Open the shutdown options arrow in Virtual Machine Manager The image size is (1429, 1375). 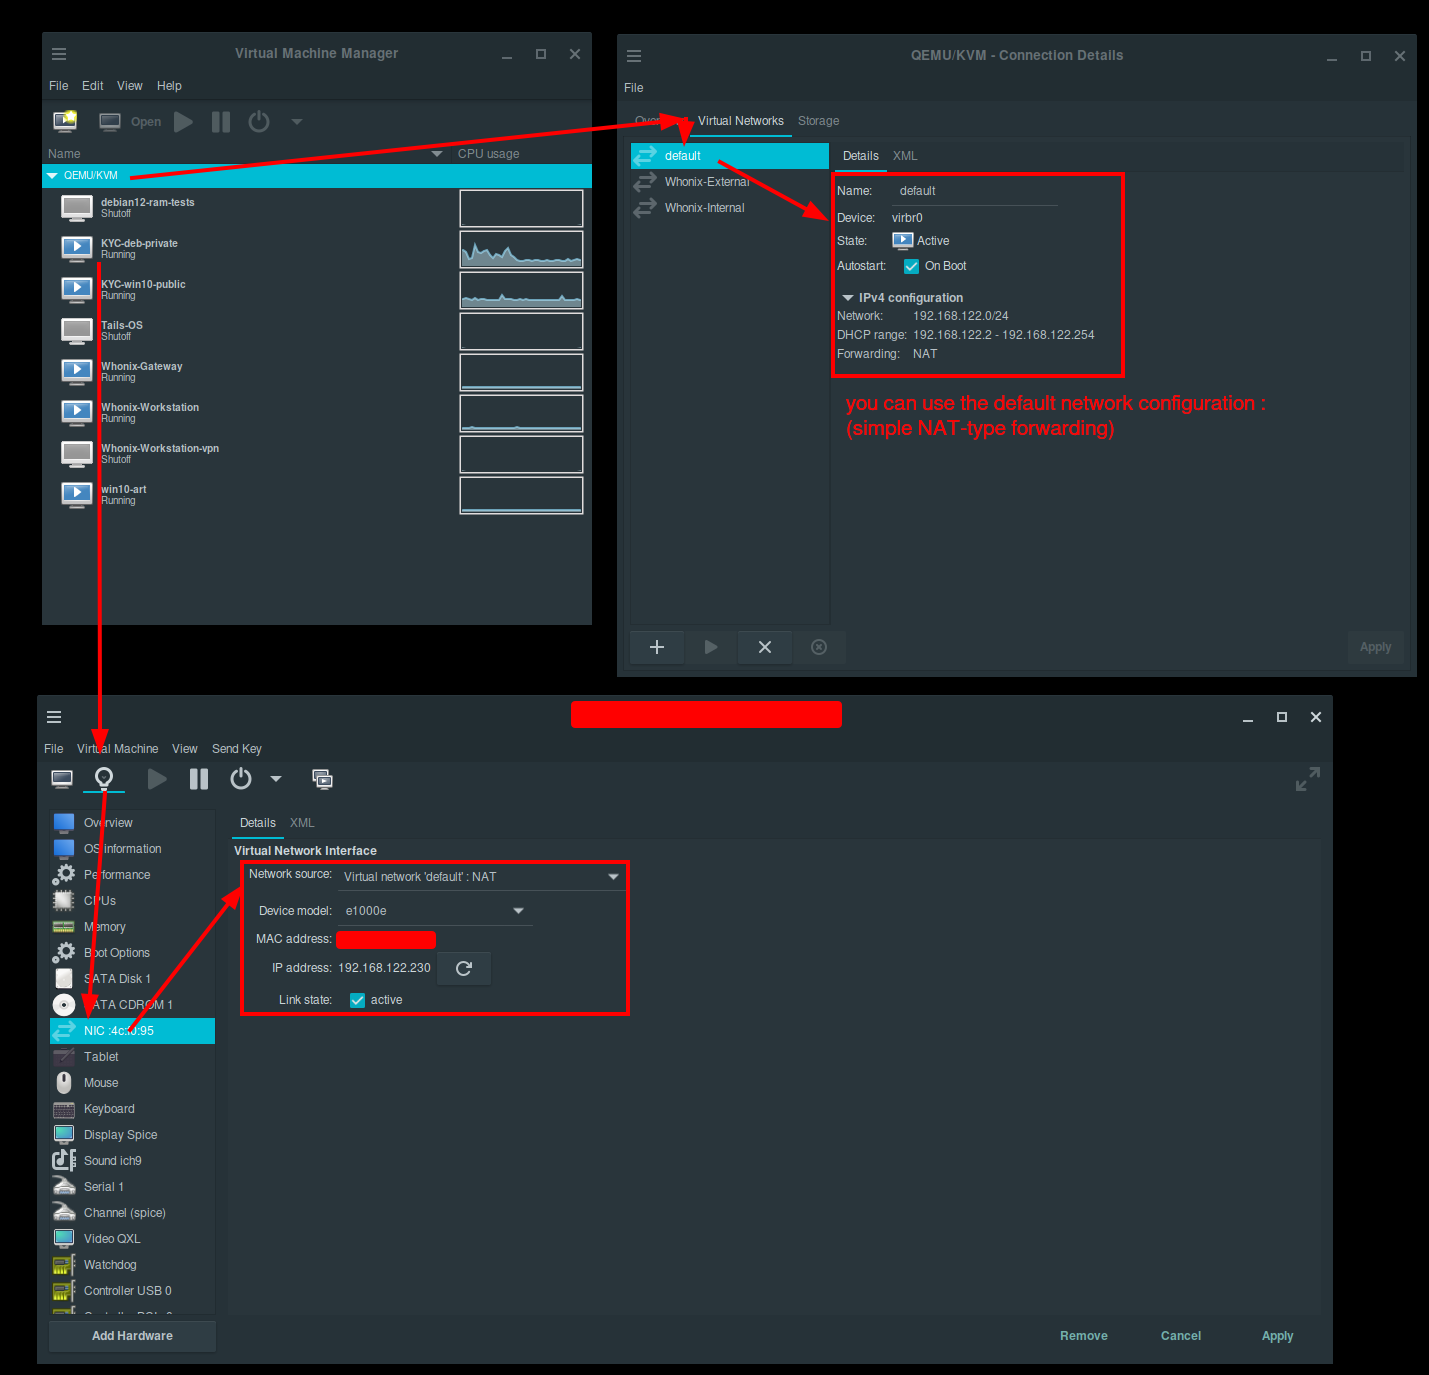coord(297,122)
